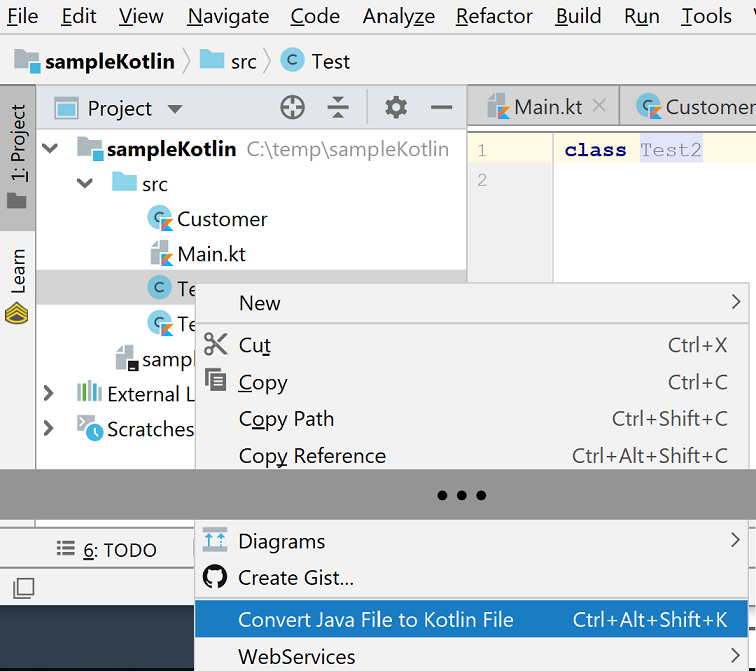Open the Project view dropdown
The width and height of the screenshot is (756, 671).
pyautogui.click(x=175, y=109)
